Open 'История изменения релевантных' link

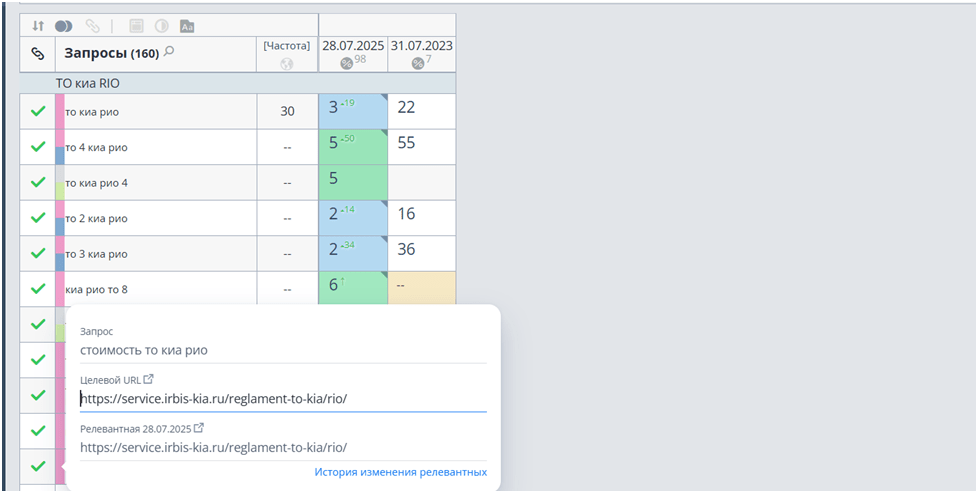point(400,472)
